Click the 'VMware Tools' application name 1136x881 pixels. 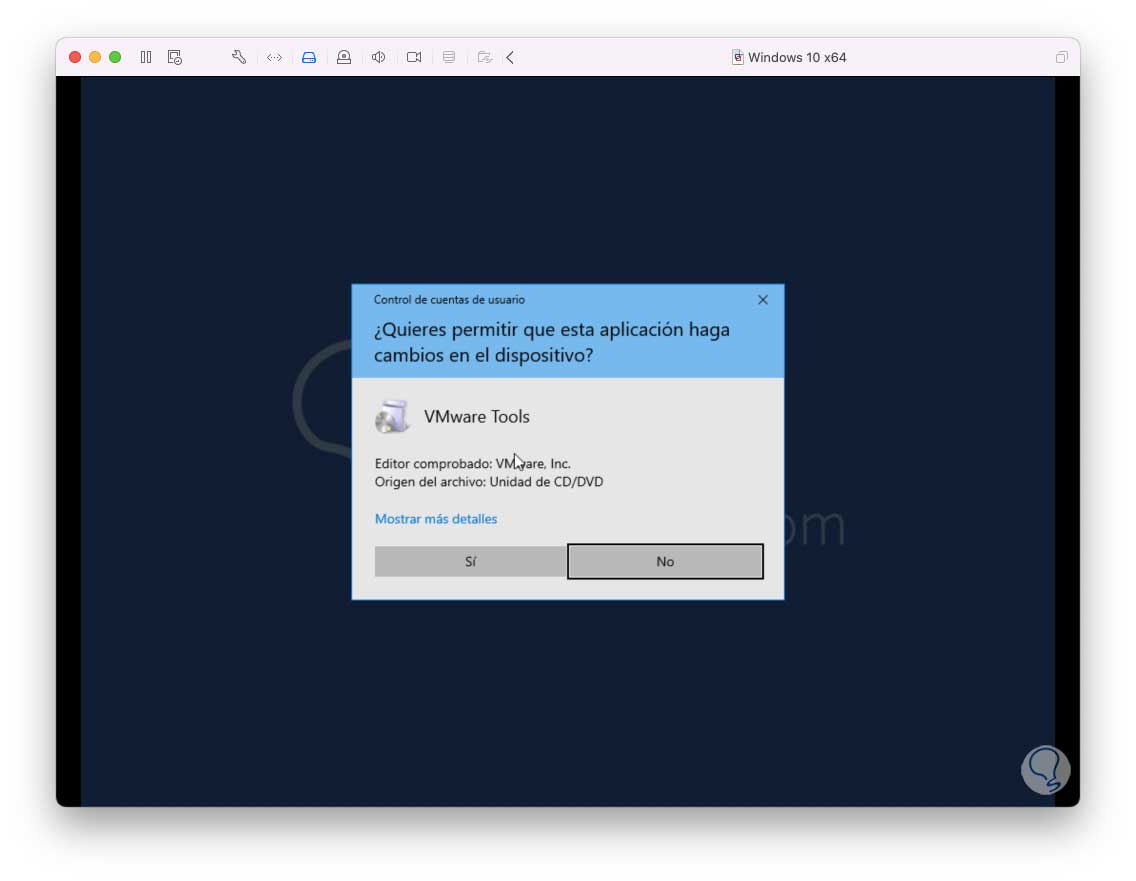477,417
